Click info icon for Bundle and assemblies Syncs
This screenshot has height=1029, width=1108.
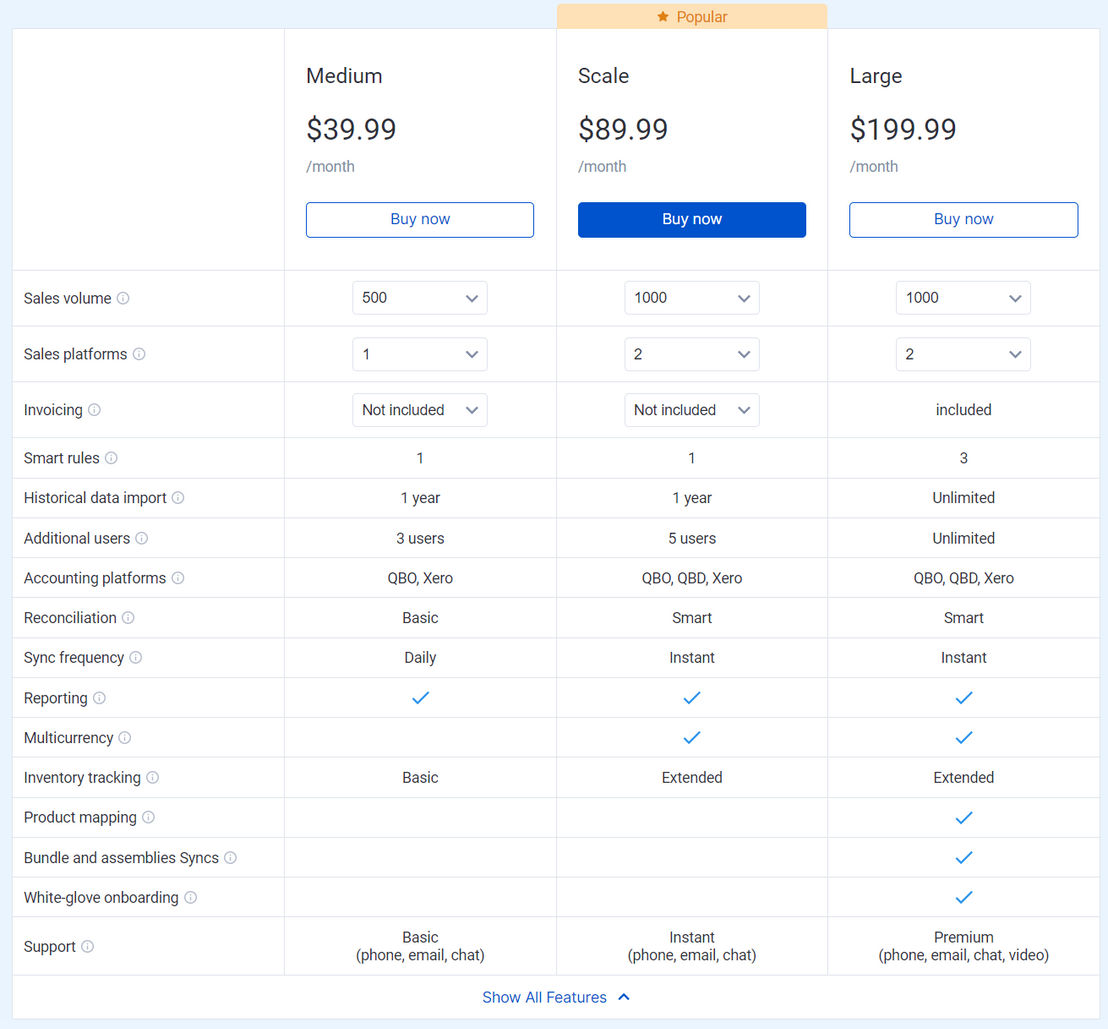click(230, 857)
